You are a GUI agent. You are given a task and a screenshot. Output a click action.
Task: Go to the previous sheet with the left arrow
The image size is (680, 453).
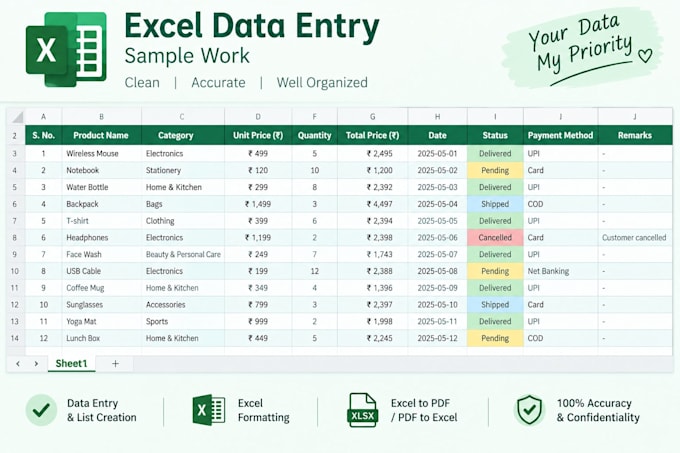click(x=18, y=364)
